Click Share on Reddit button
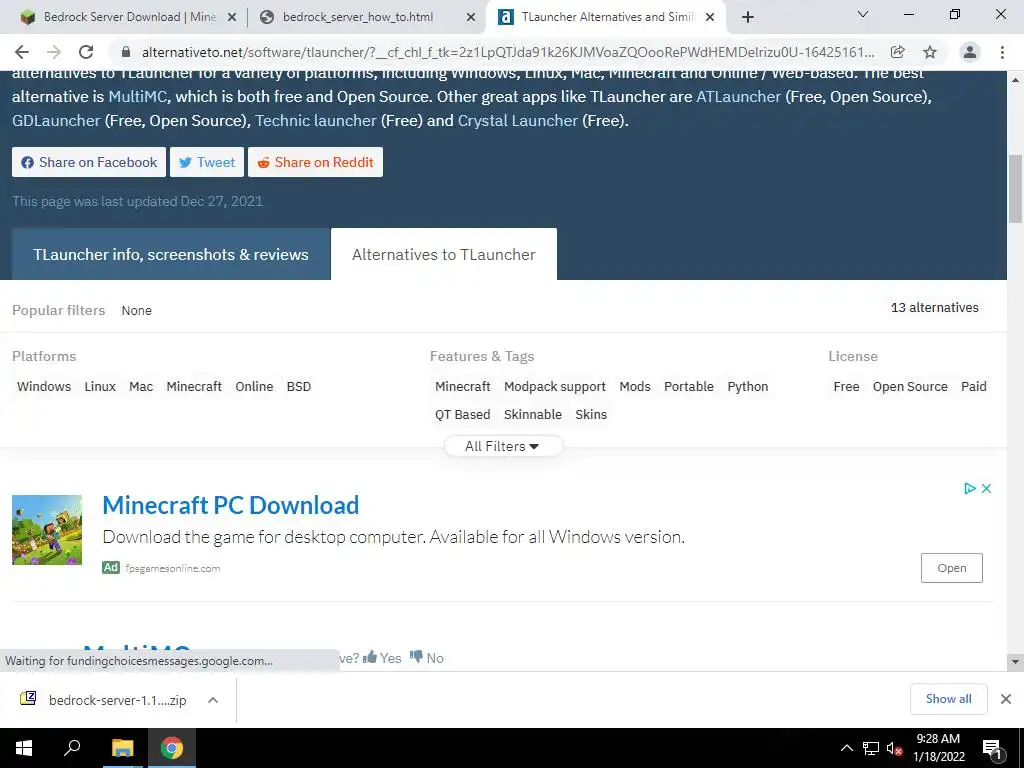The height and width of the screenshot is (768, 1024). point(315,162)
